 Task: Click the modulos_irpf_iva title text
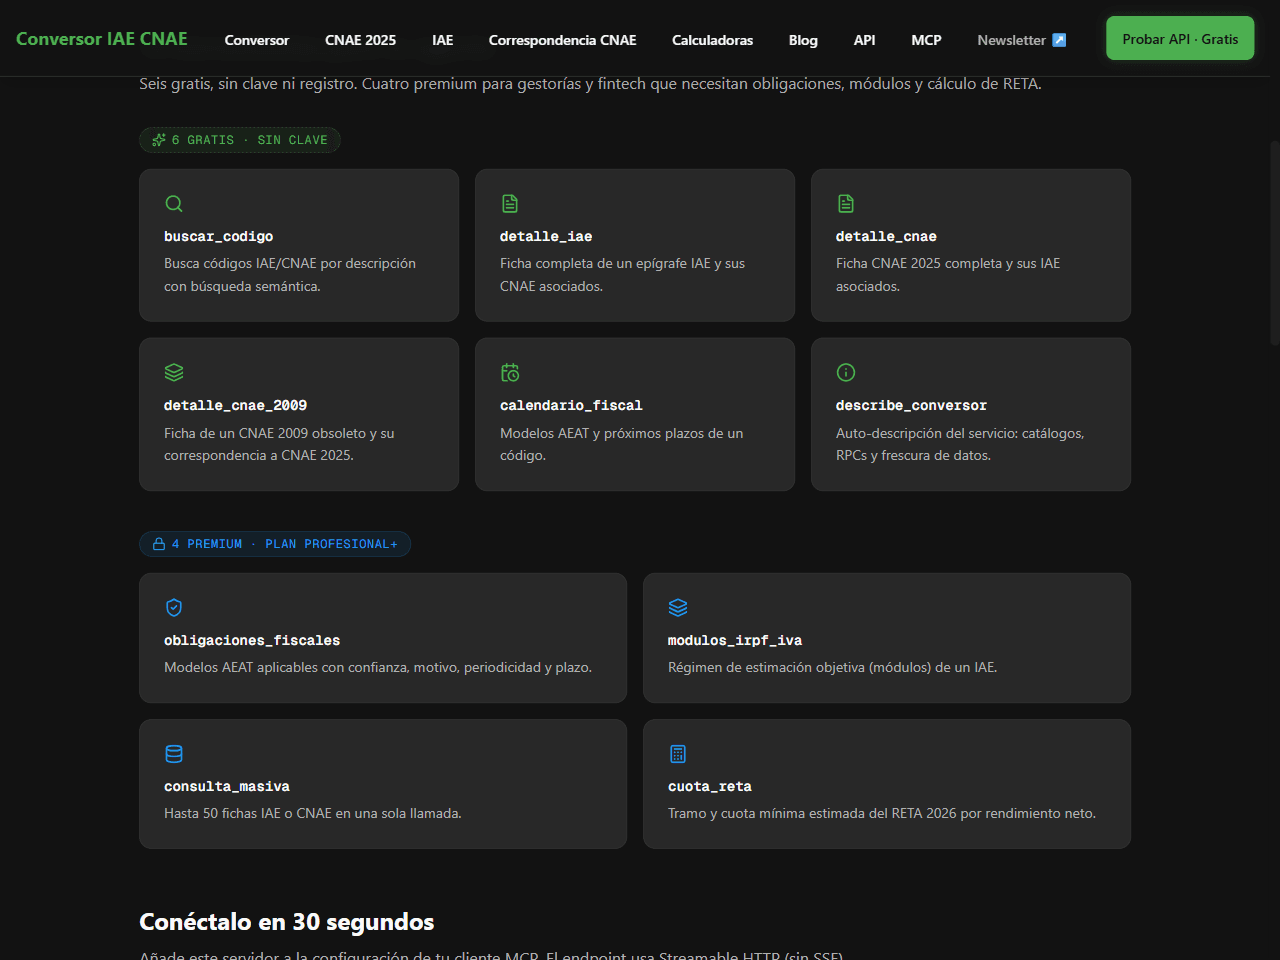[735, 641]
